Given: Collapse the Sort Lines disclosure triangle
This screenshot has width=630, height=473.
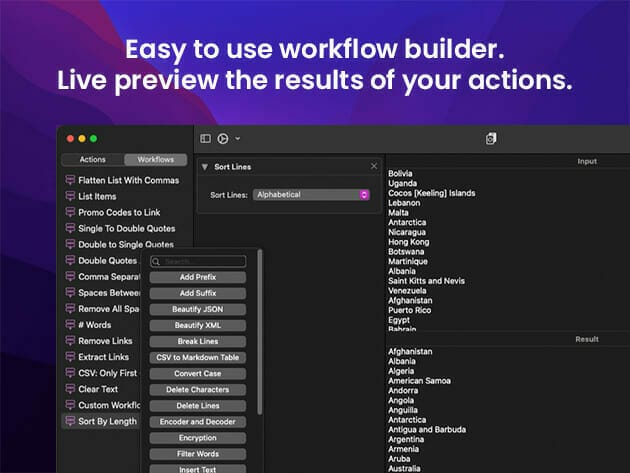Looking at the screenshot, I should [205, 166].
